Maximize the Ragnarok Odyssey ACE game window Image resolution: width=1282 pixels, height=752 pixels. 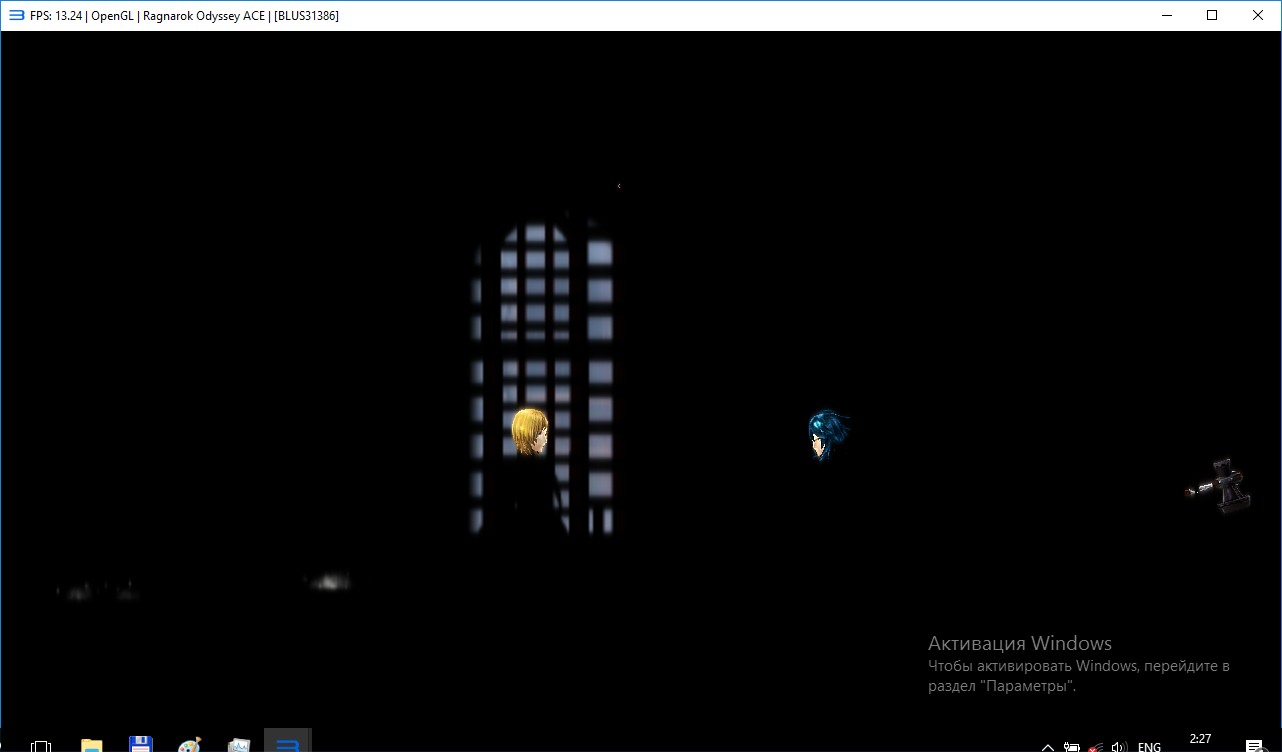(1212, 15)
